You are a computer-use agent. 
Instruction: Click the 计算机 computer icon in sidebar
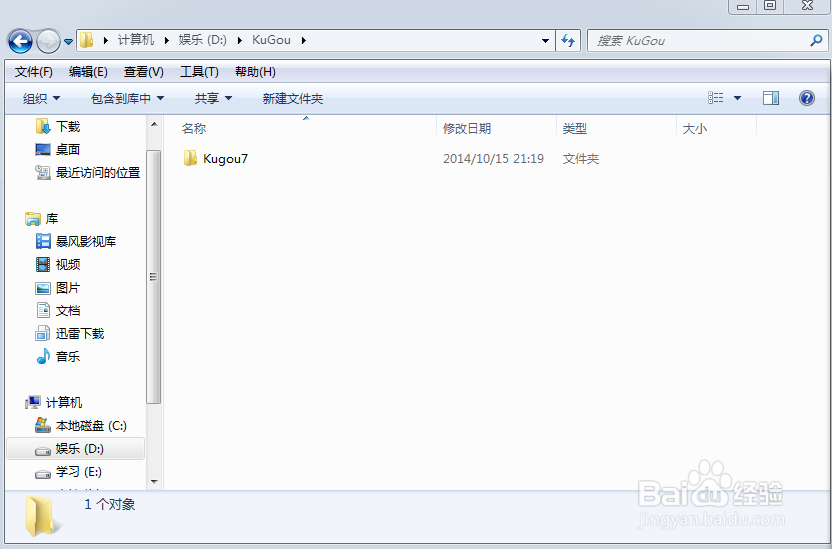click(x=33, y=402)
